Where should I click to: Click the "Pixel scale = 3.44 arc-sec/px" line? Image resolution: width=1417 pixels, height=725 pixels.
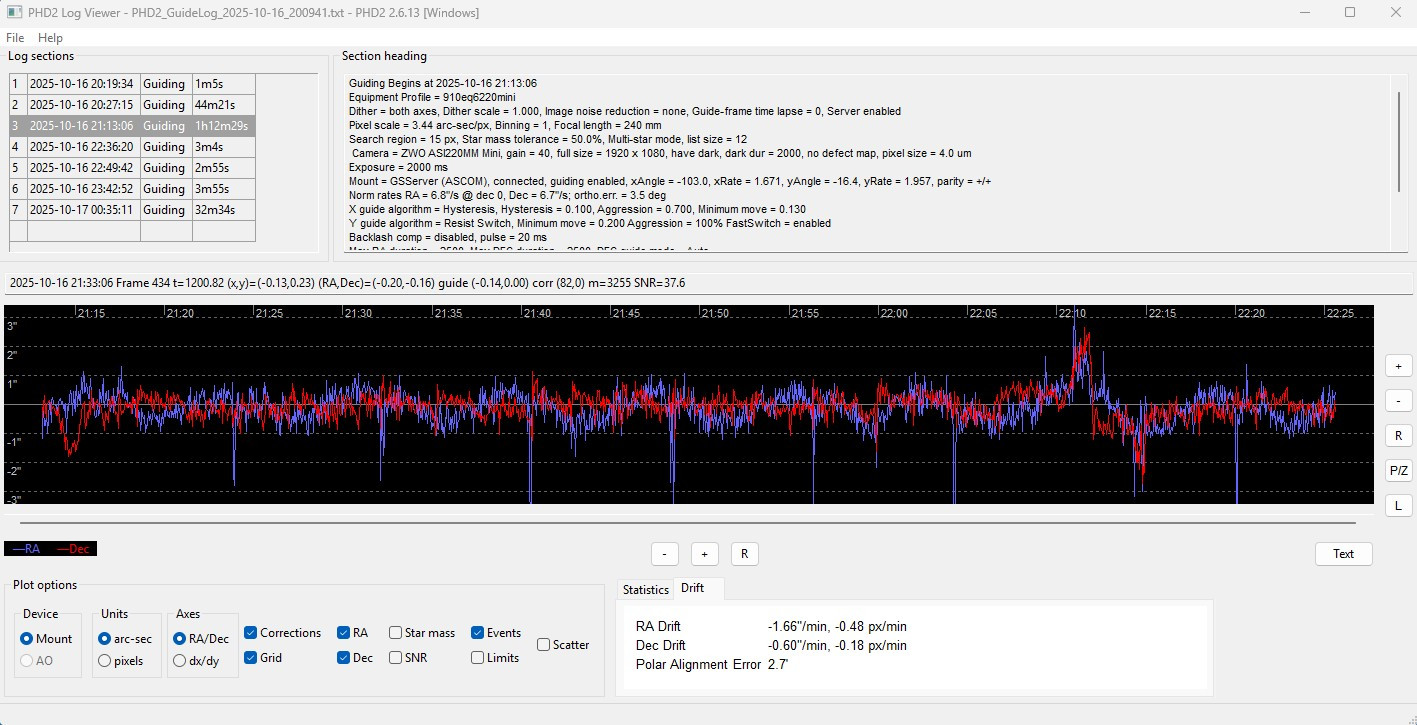pyautogui.click(x=505, y=125)
